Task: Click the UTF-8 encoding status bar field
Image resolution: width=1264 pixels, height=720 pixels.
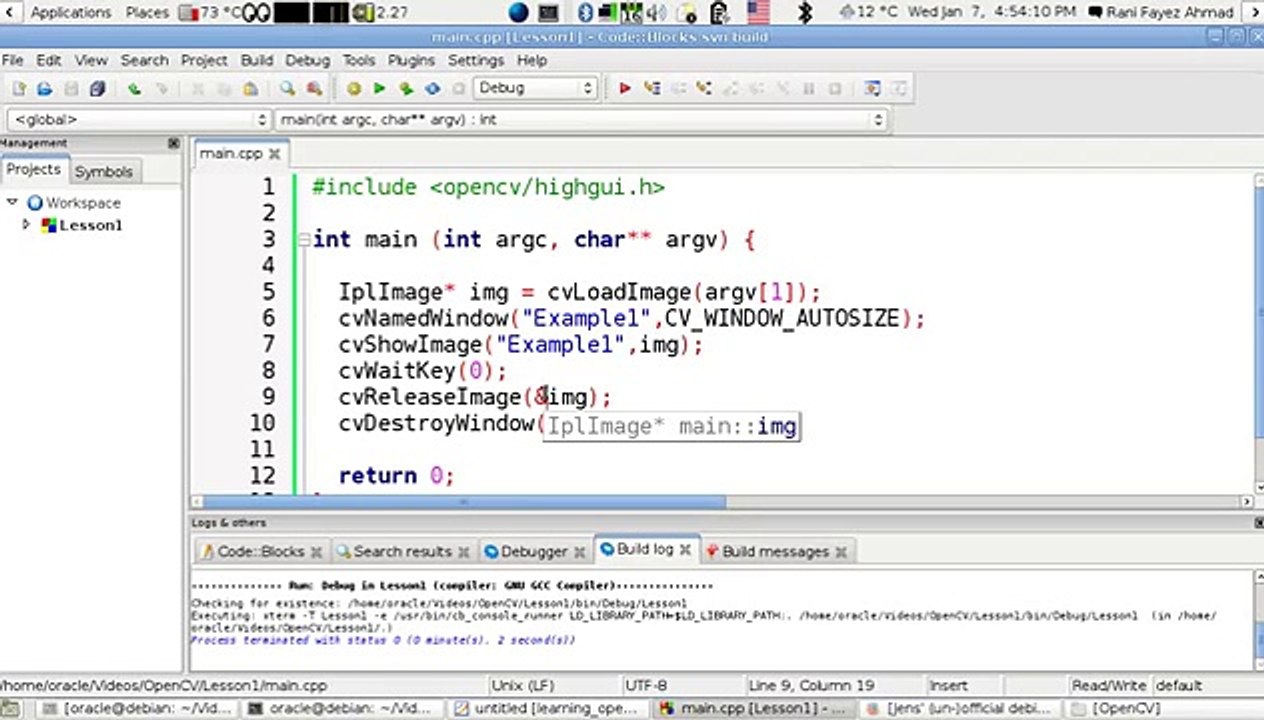Action: coord(646,686)
